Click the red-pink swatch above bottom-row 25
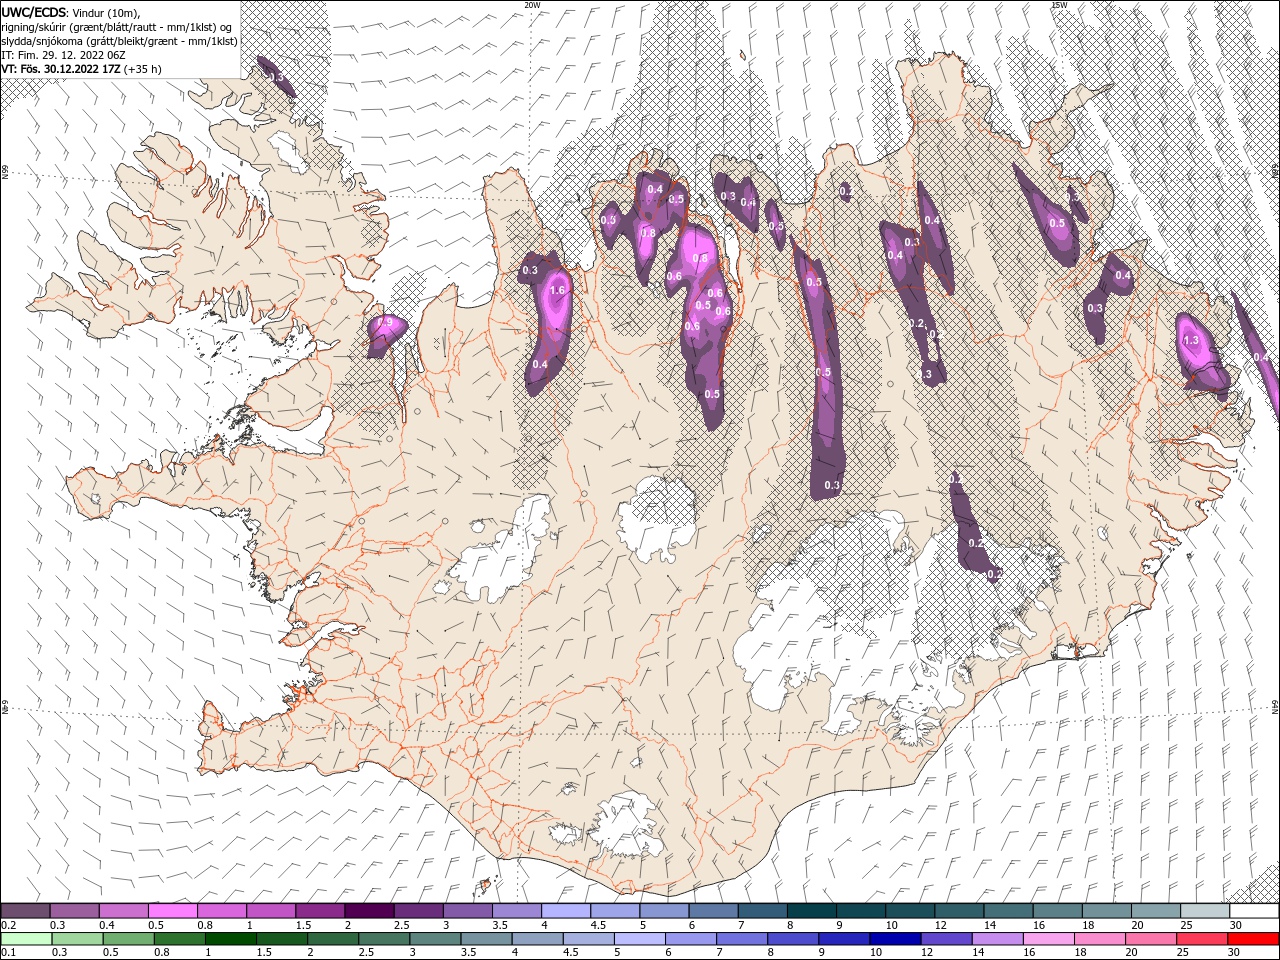 point(1201,939)
